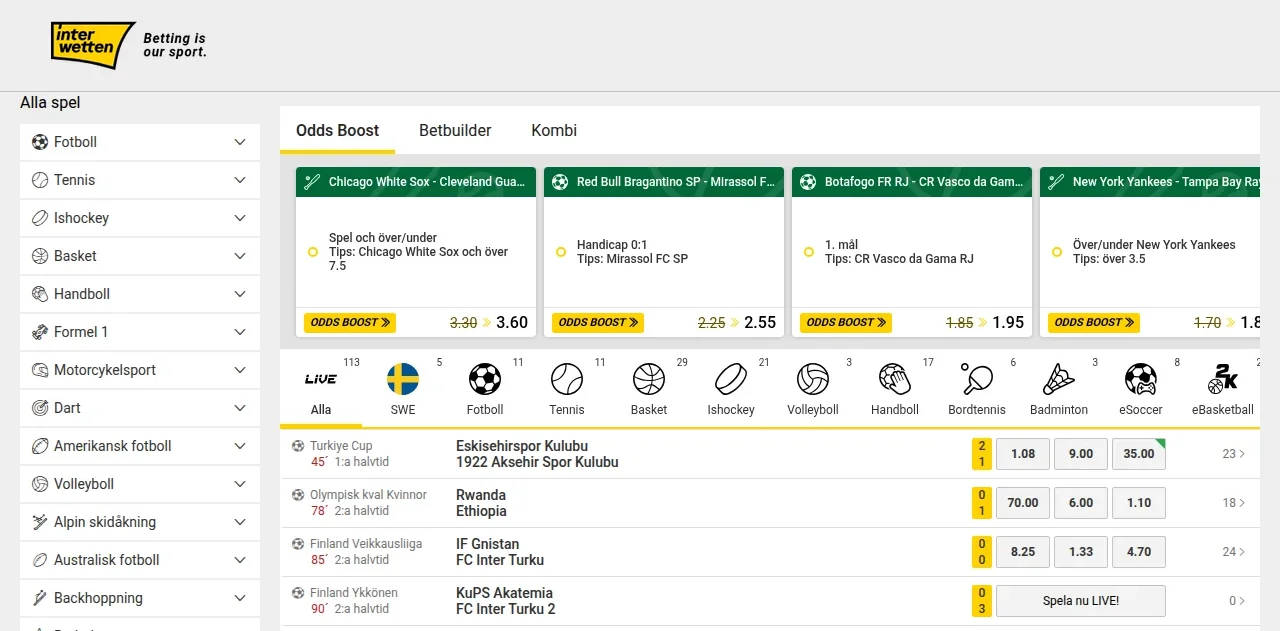The width and height of the screenshot is (1280, 631).
Task: Open the Chicago White Sox - Cleveland card header
Action: tap(416, 182)
